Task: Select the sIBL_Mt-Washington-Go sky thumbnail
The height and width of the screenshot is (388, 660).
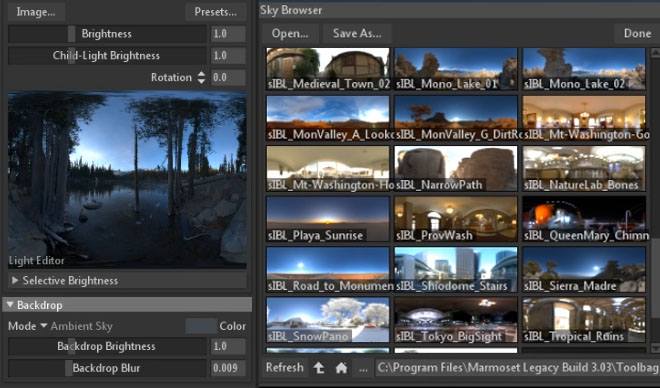Action: point(584,118)
